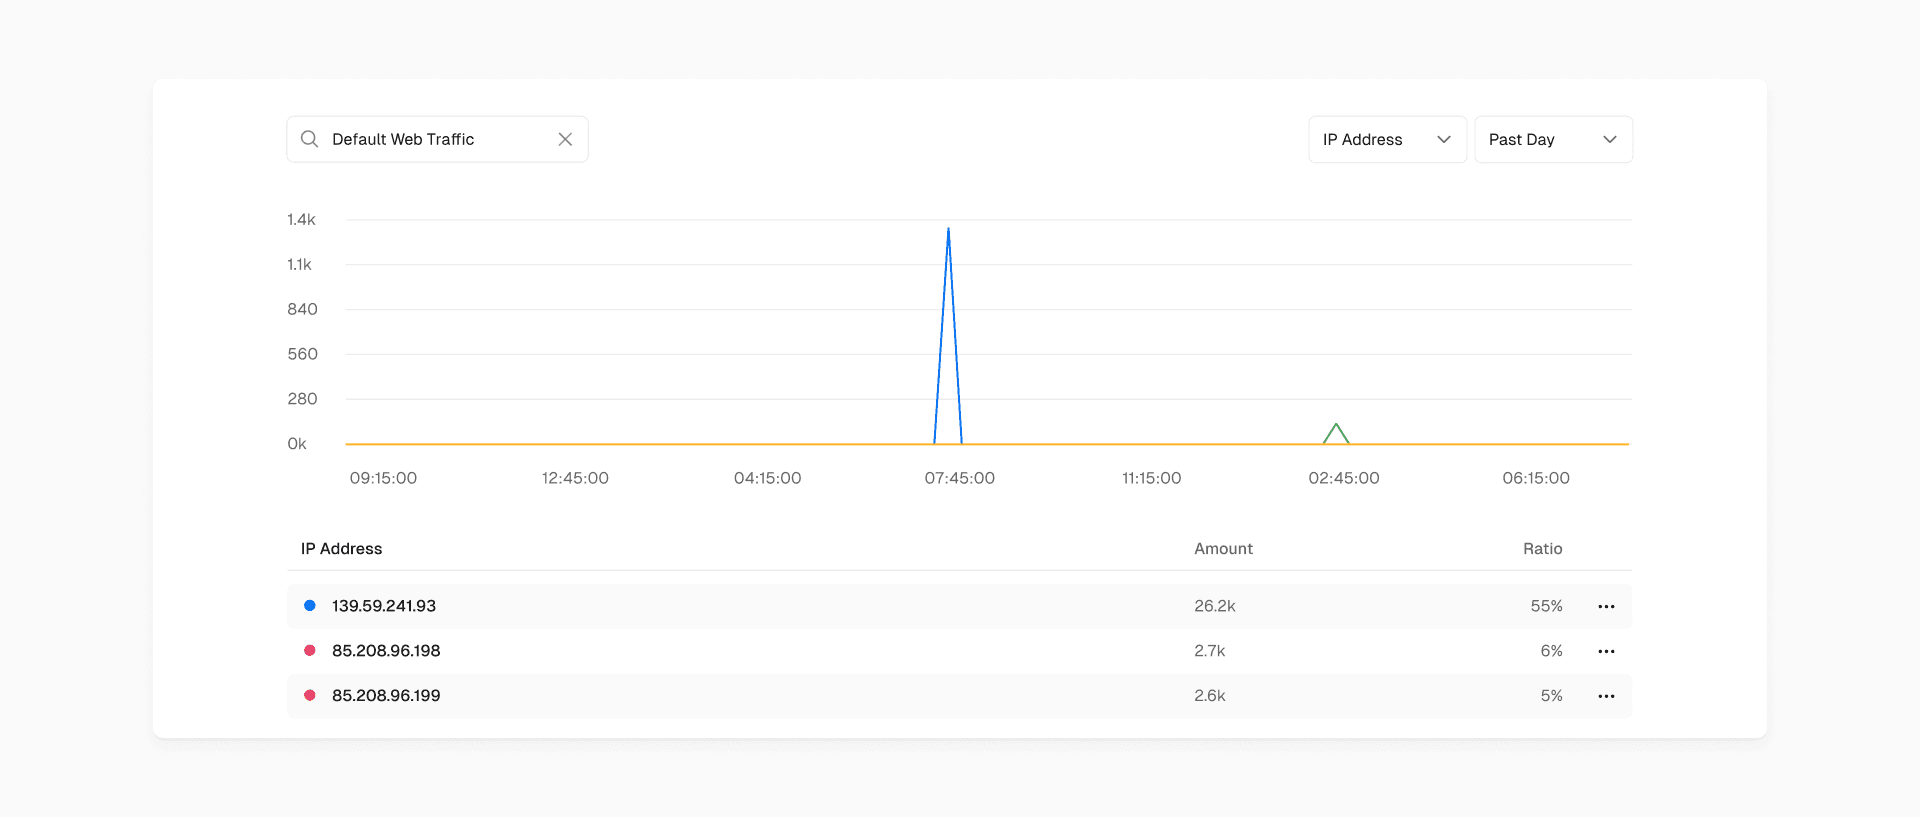
Task: Click the 07:45:00 time axis label
Action: [x=959, y=478]
